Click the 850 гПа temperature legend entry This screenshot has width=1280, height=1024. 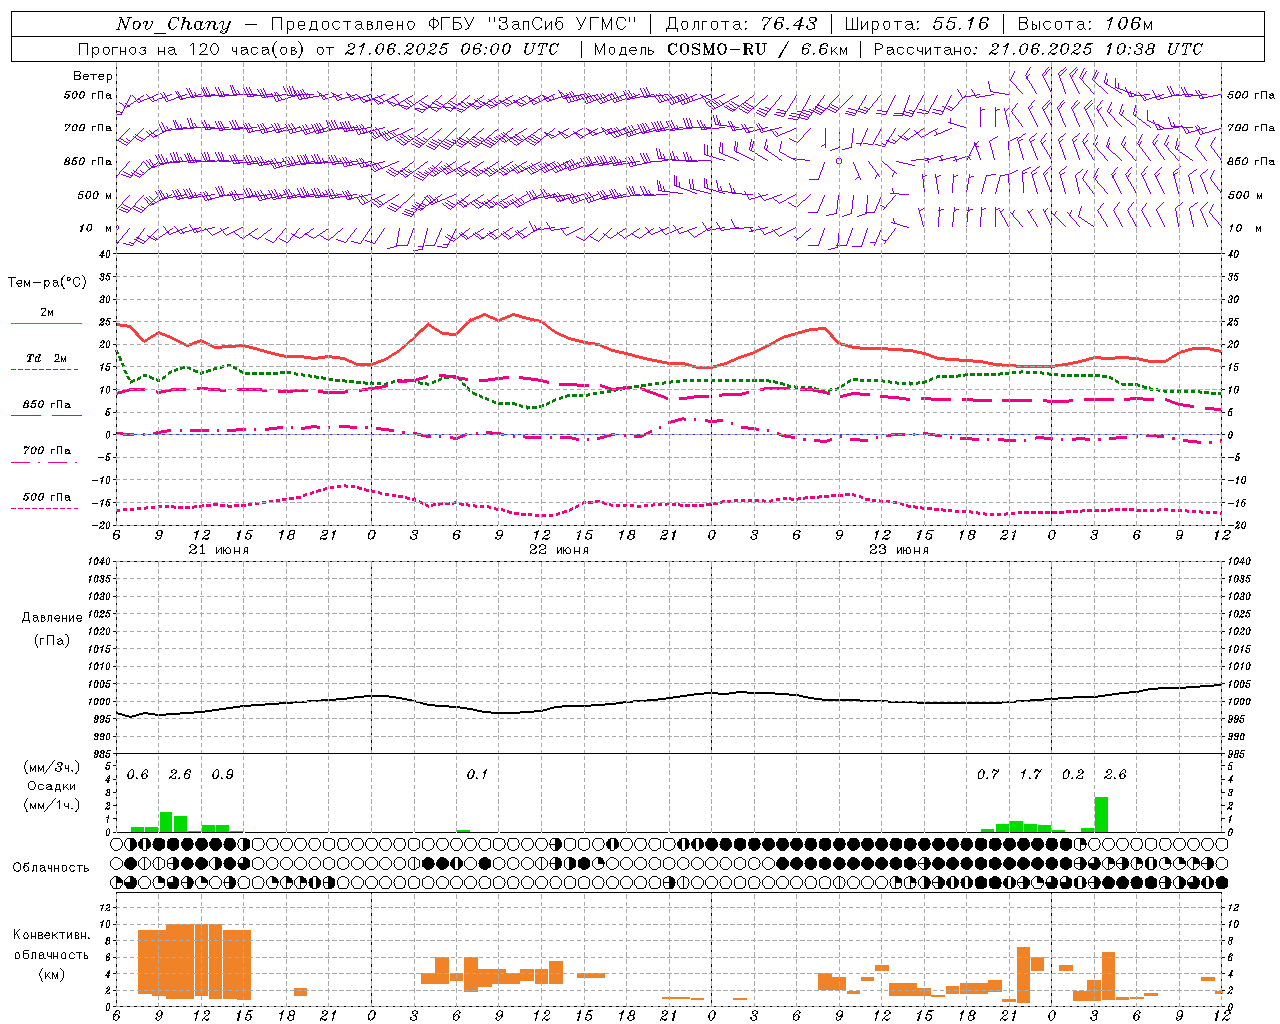(47, 404)
